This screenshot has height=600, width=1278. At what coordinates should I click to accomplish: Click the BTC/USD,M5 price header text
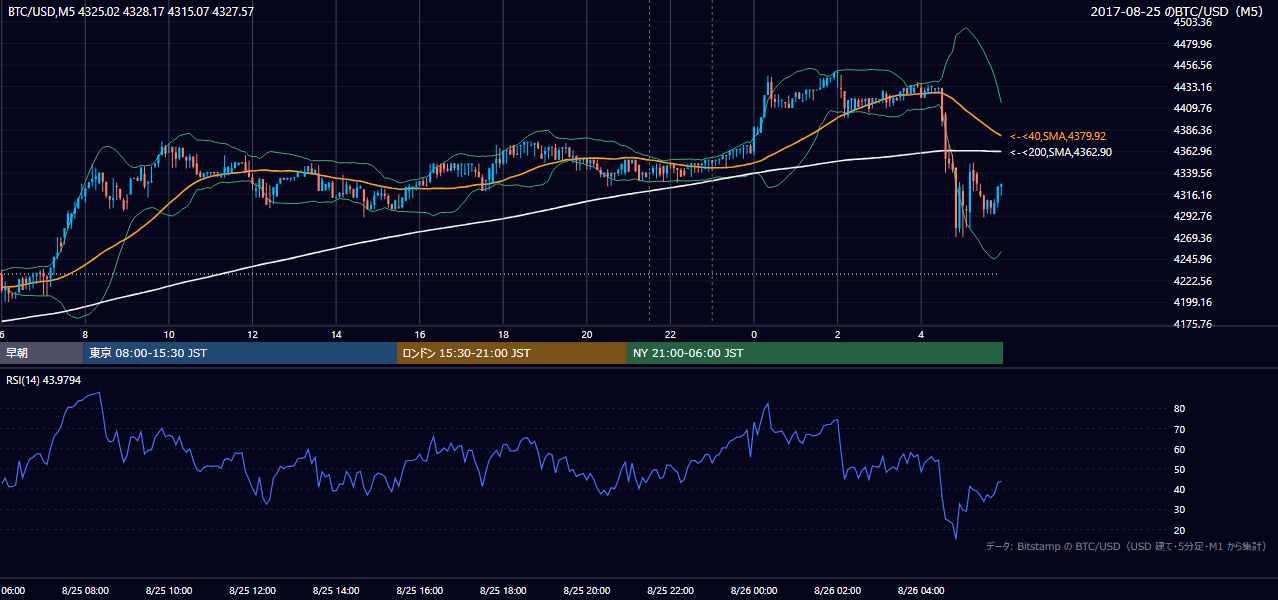coord(131,12)
